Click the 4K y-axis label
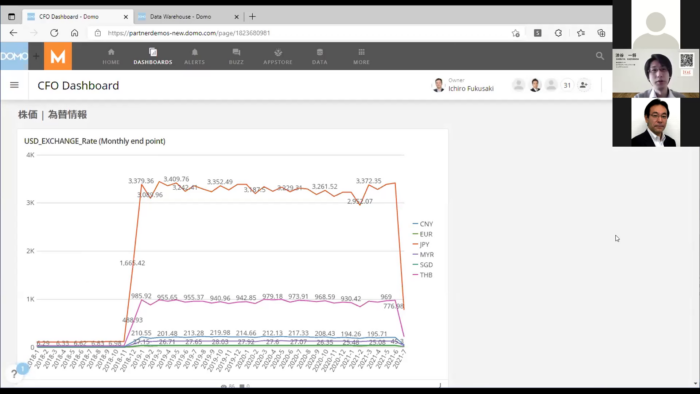Viewport: 700px width, 394px height. pos(30,155)
